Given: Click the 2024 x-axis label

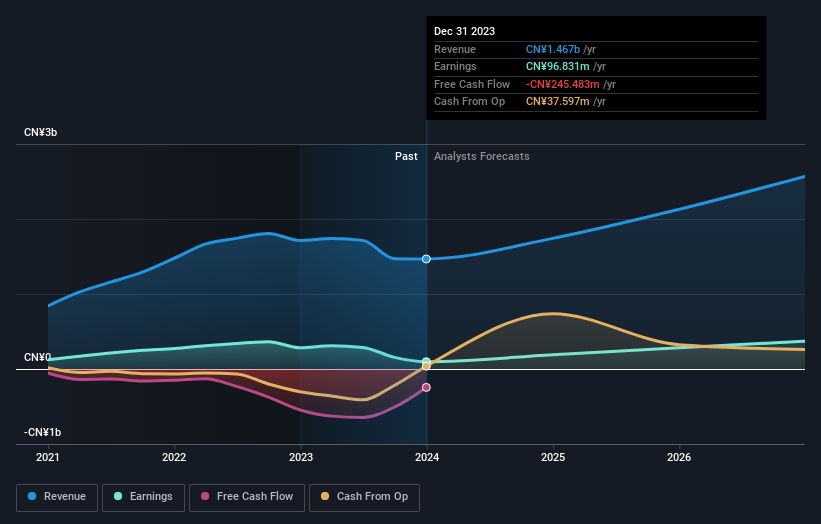Looking at the screenshot, I should [427, 458].
